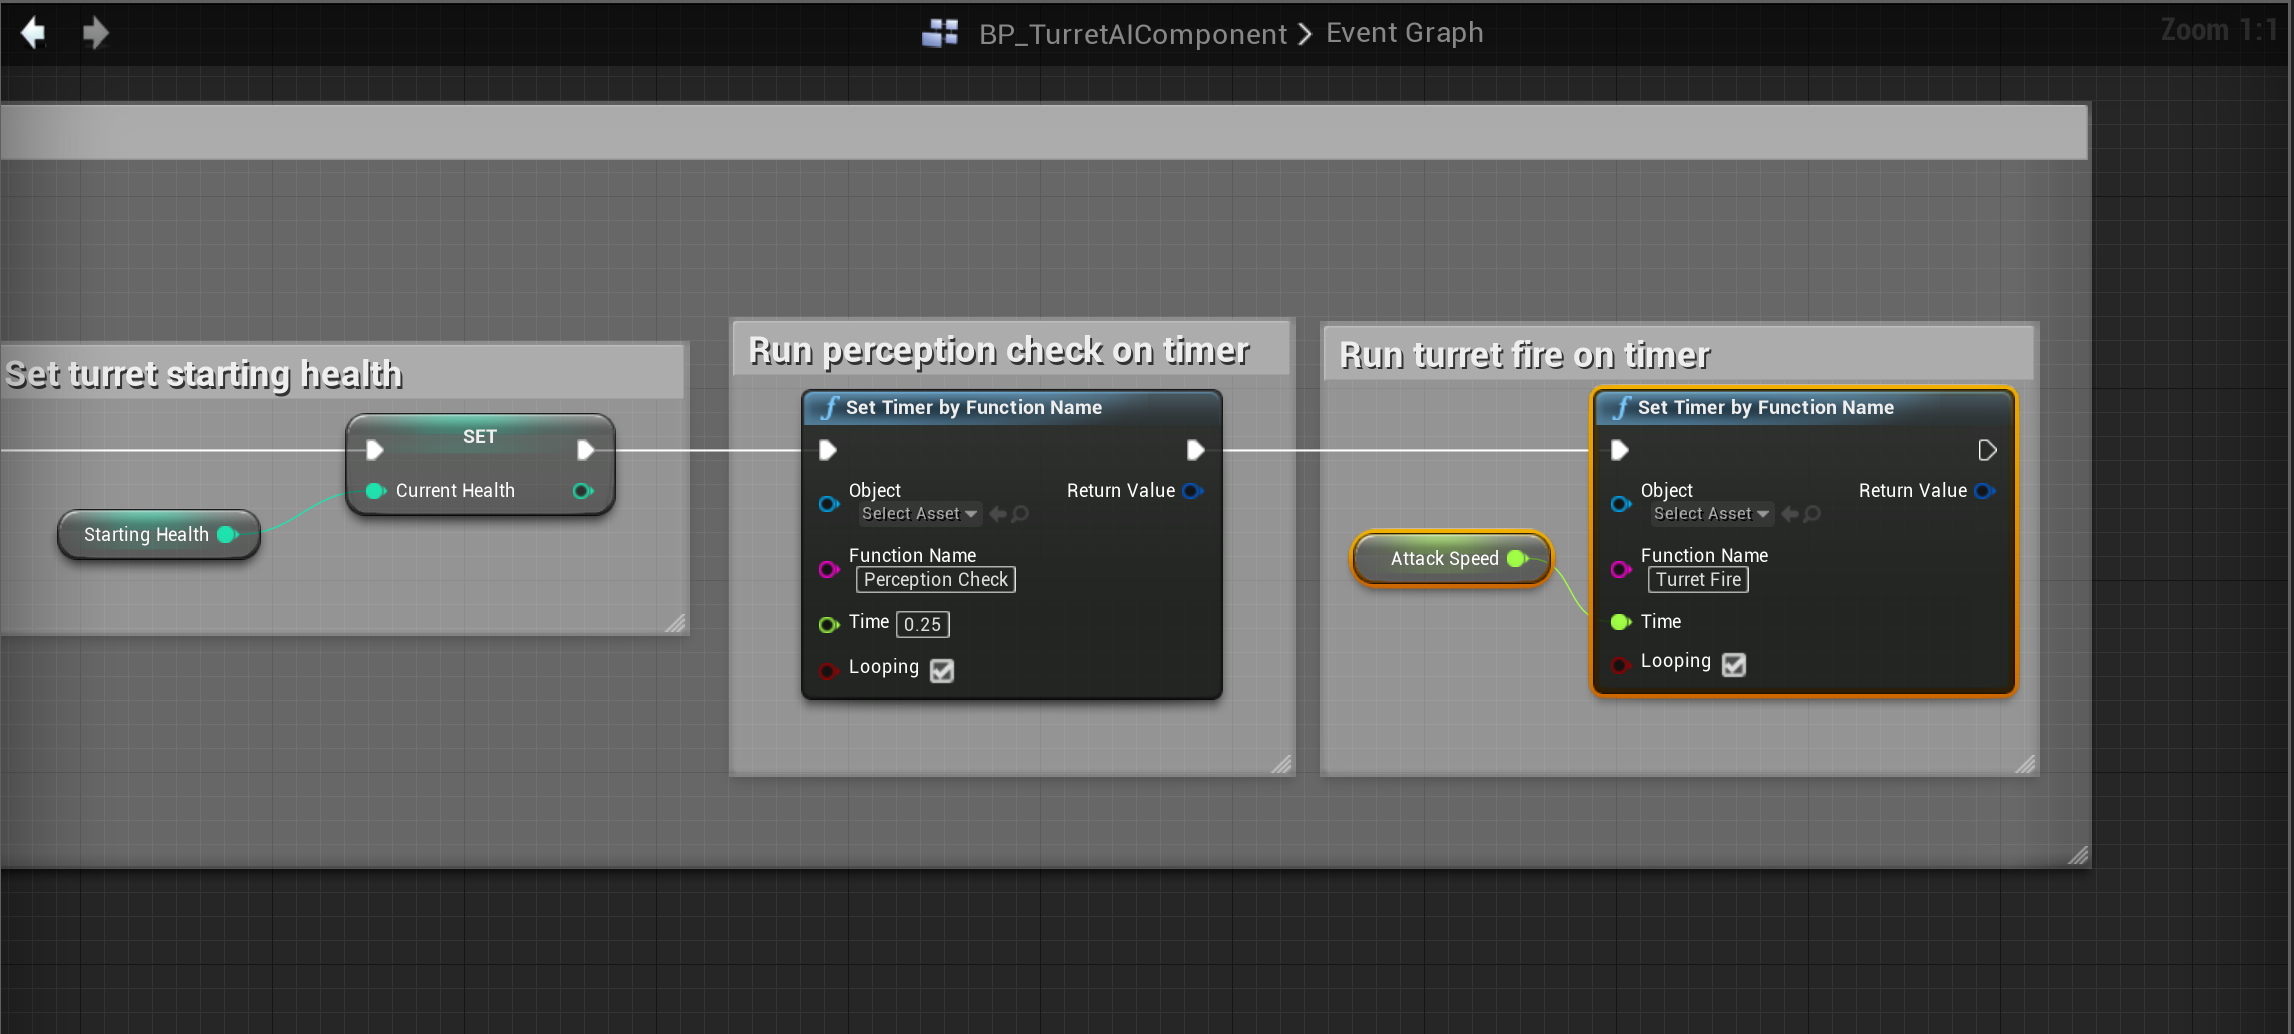Click the output exec pin of Turret Fire timer
The image size is (2294, 1034).
[x=1987, y=450]
